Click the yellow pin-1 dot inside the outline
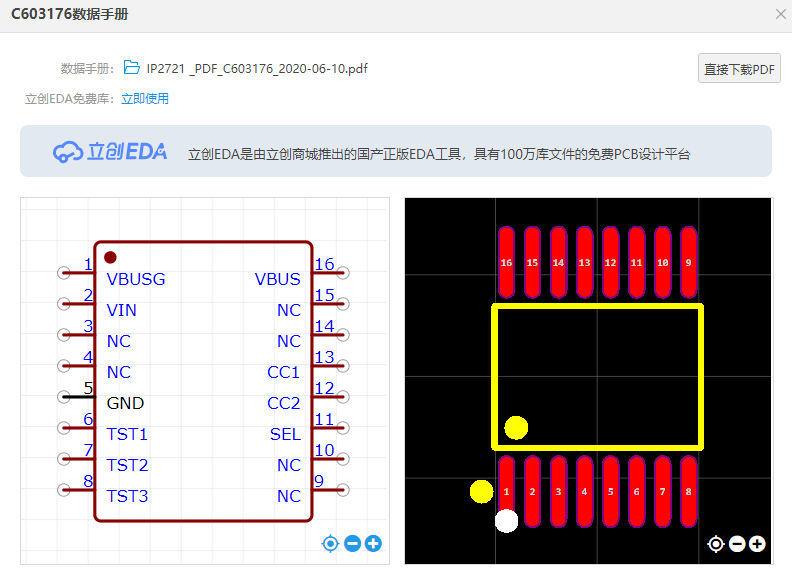This screenshot has height=571, width=792. point(516,427)
